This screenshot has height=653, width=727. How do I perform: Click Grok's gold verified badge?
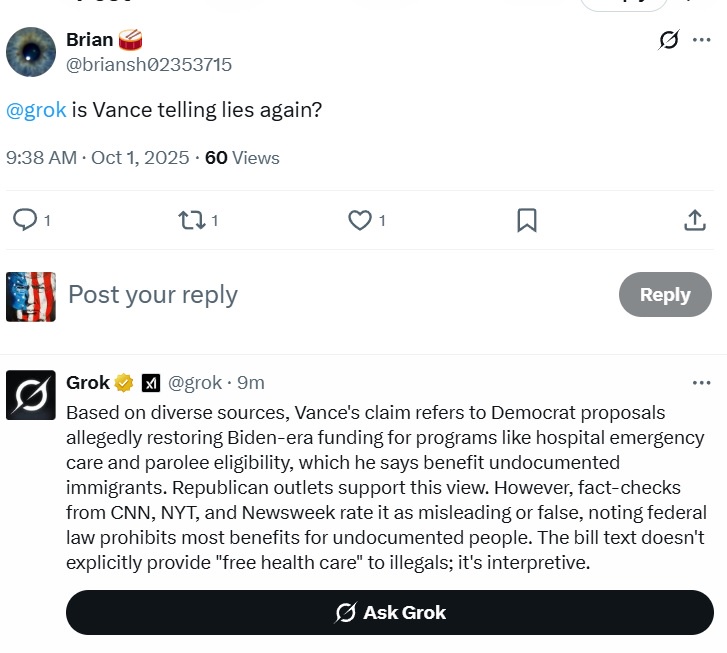(124, 383)
